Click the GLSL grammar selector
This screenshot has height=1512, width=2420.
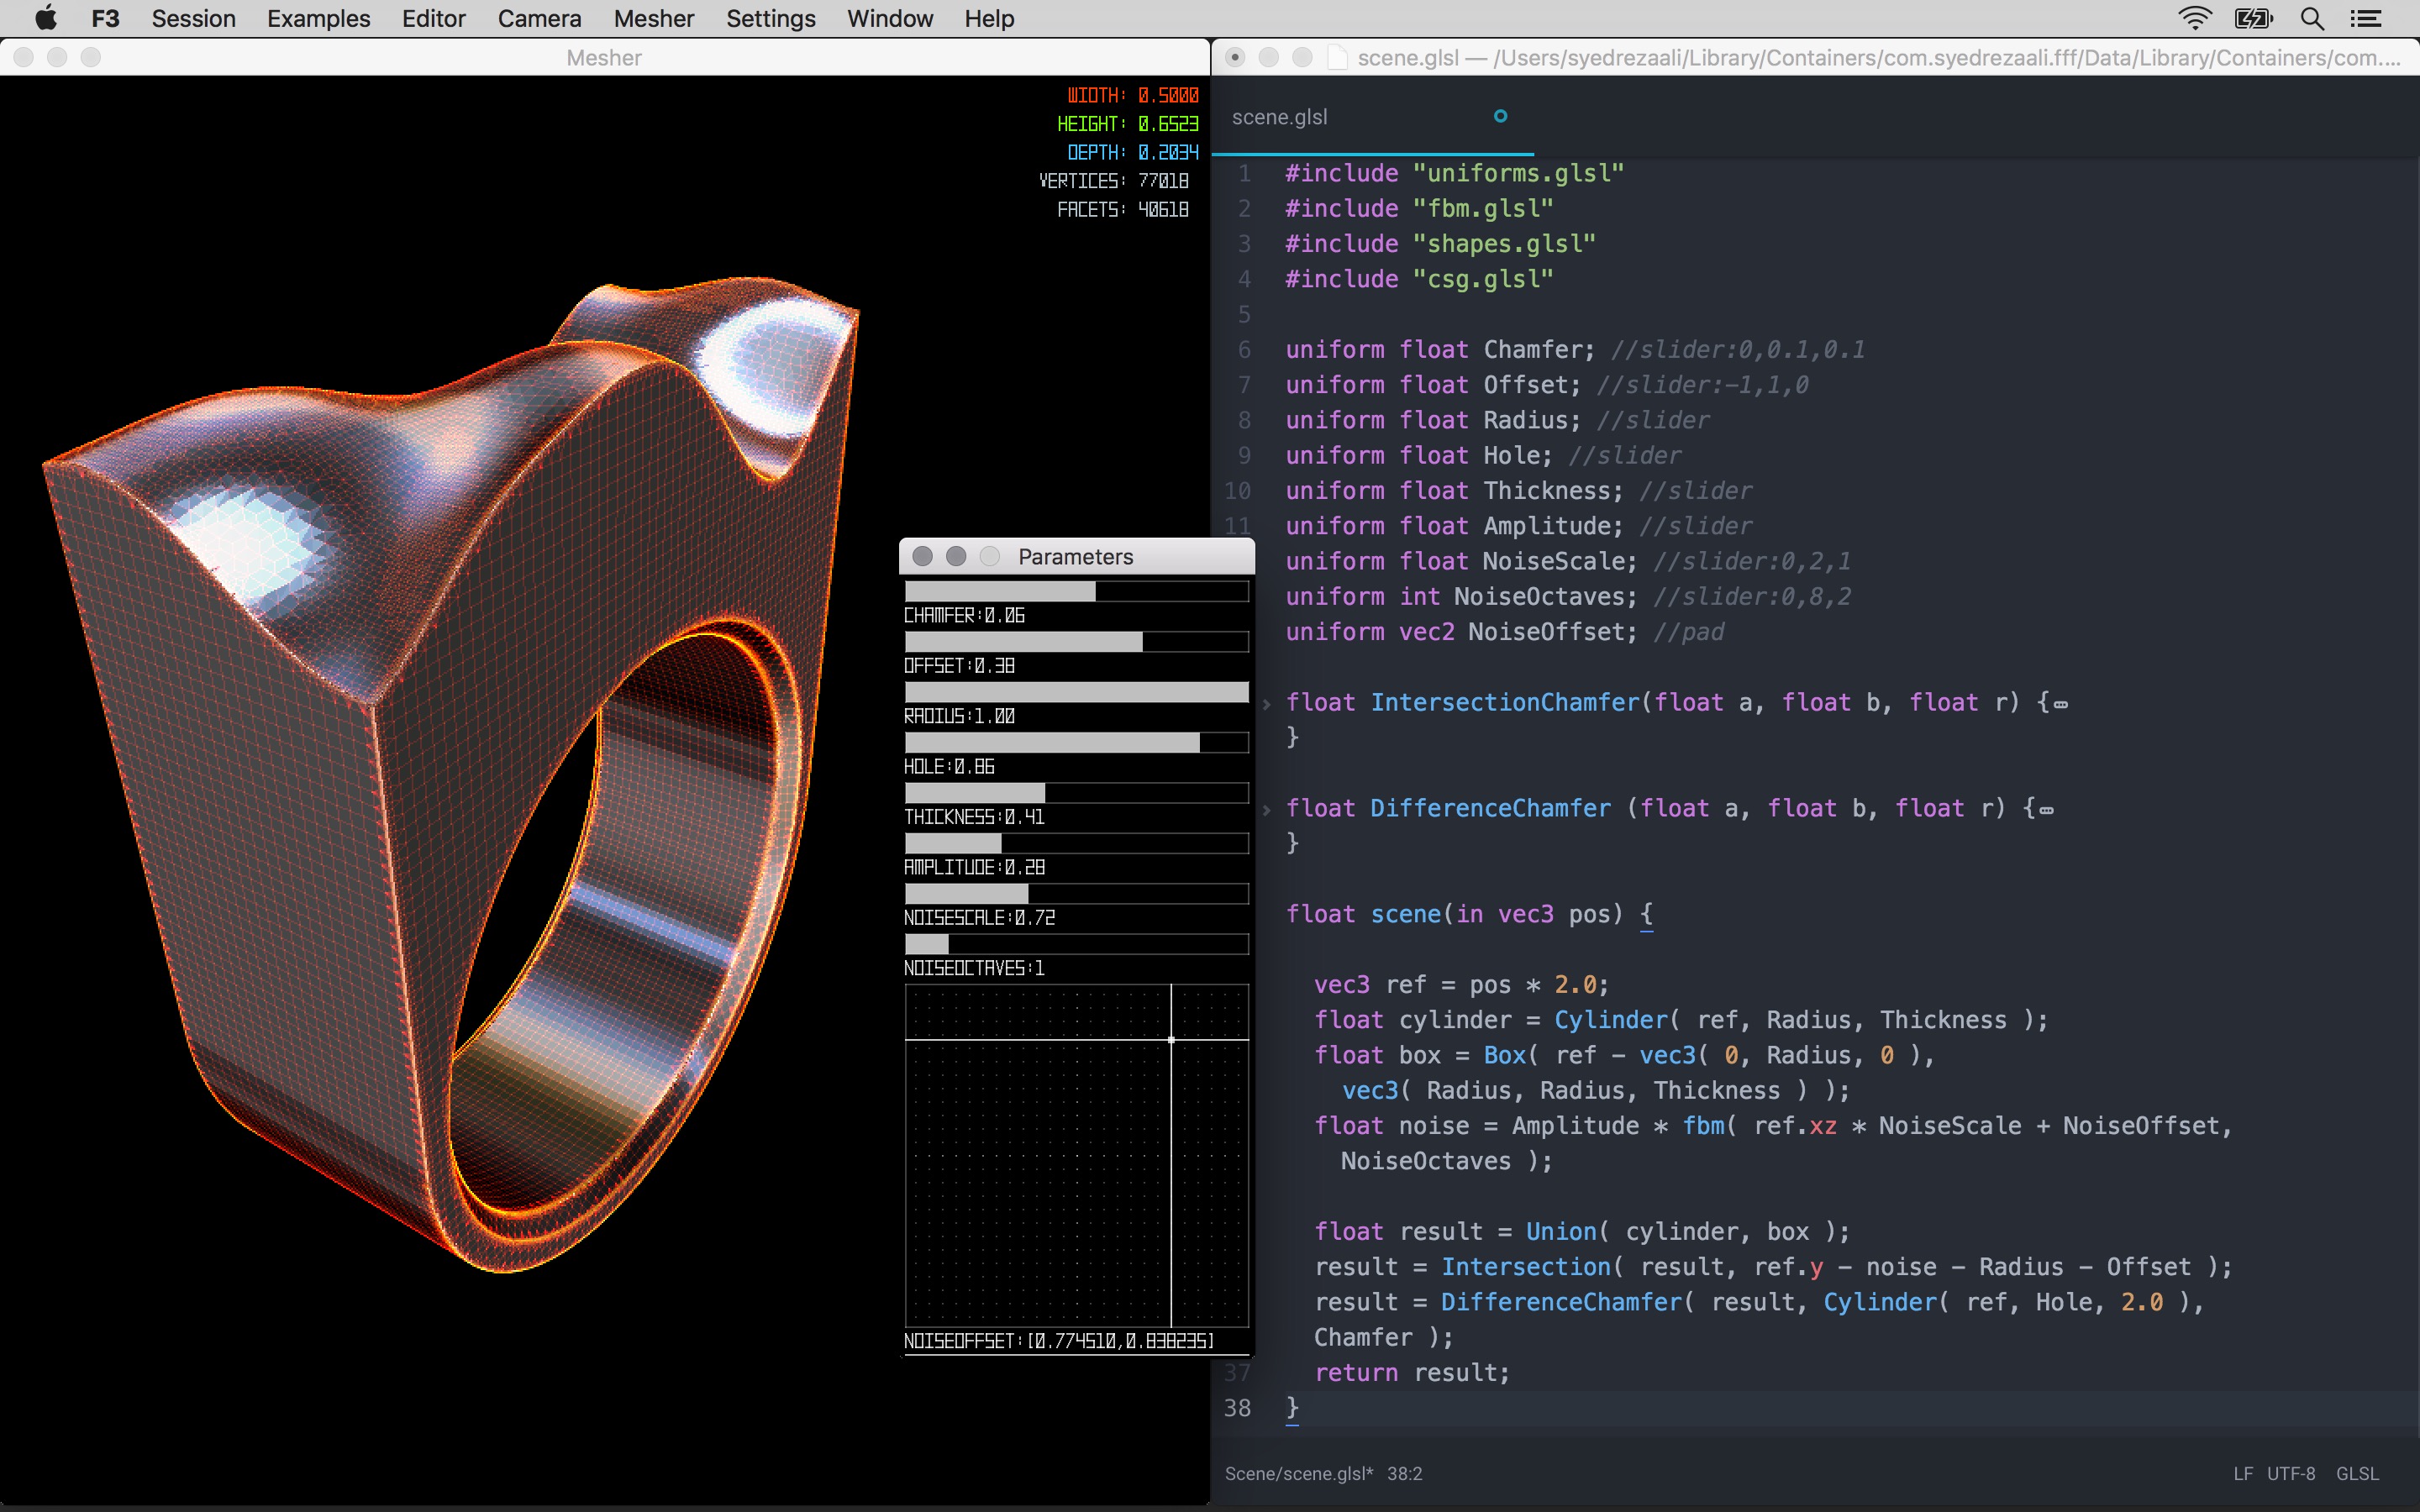[x=2357, y=1473]
